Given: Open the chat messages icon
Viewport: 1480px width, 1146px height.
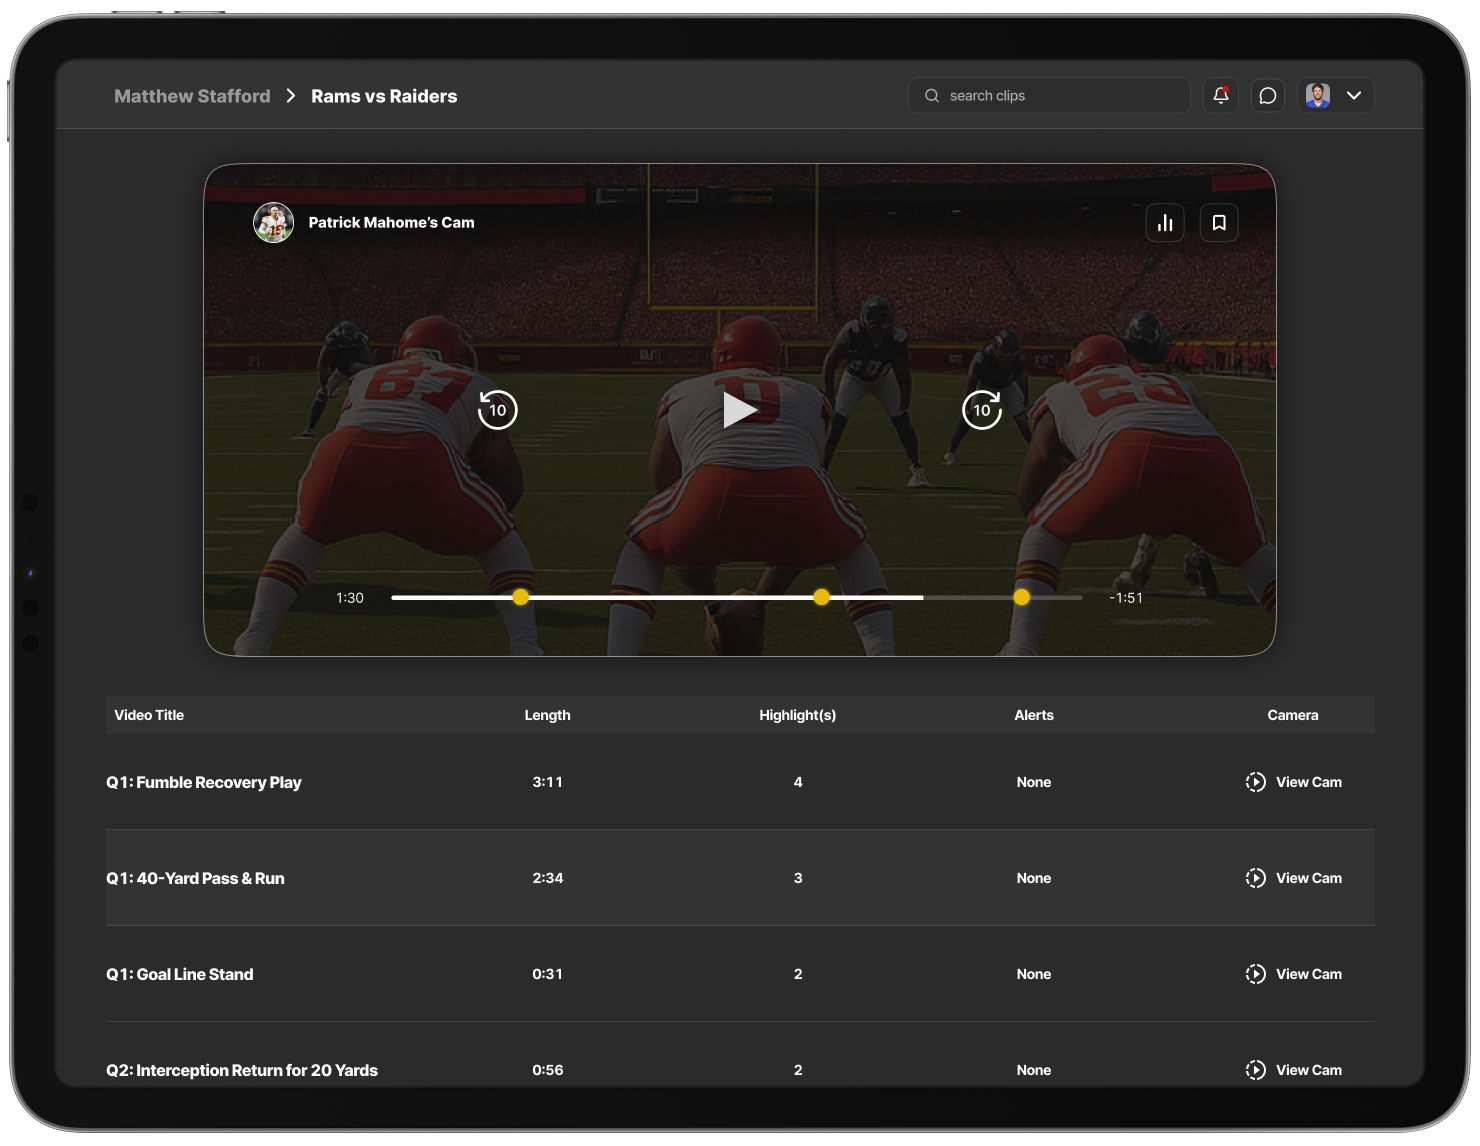Looking at the screenshot, I should click(1268, 96).
